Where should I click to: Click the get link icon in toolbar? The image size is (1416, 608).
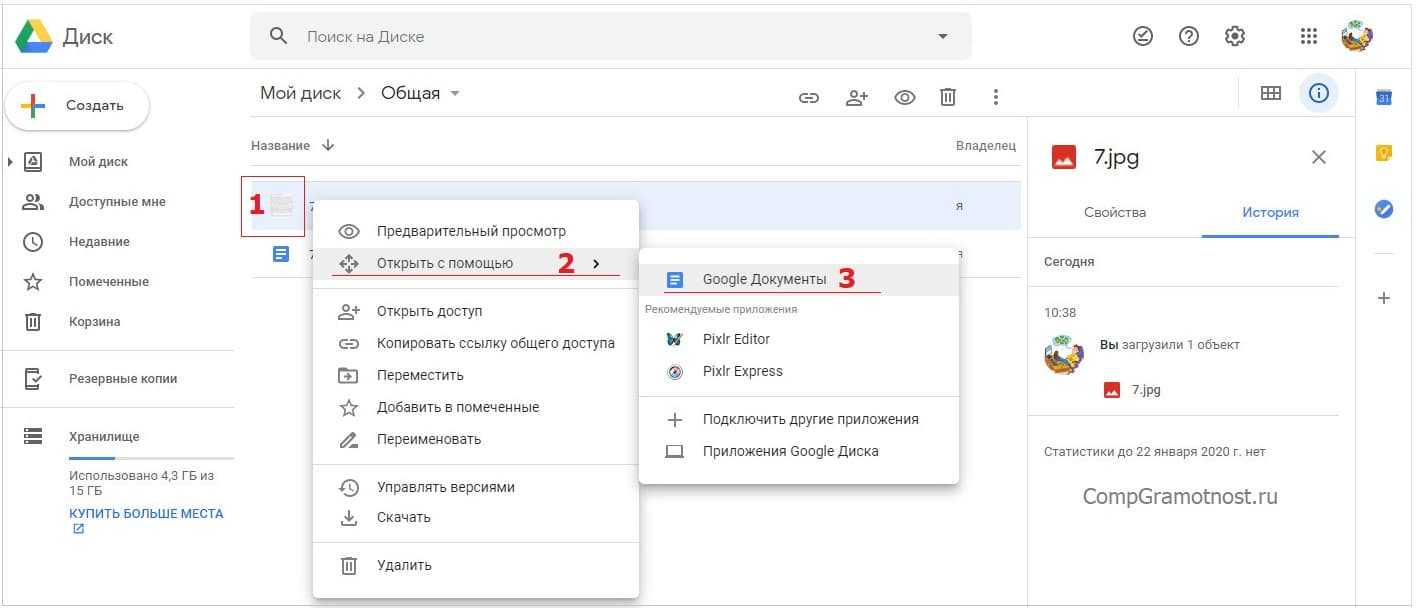809,97
